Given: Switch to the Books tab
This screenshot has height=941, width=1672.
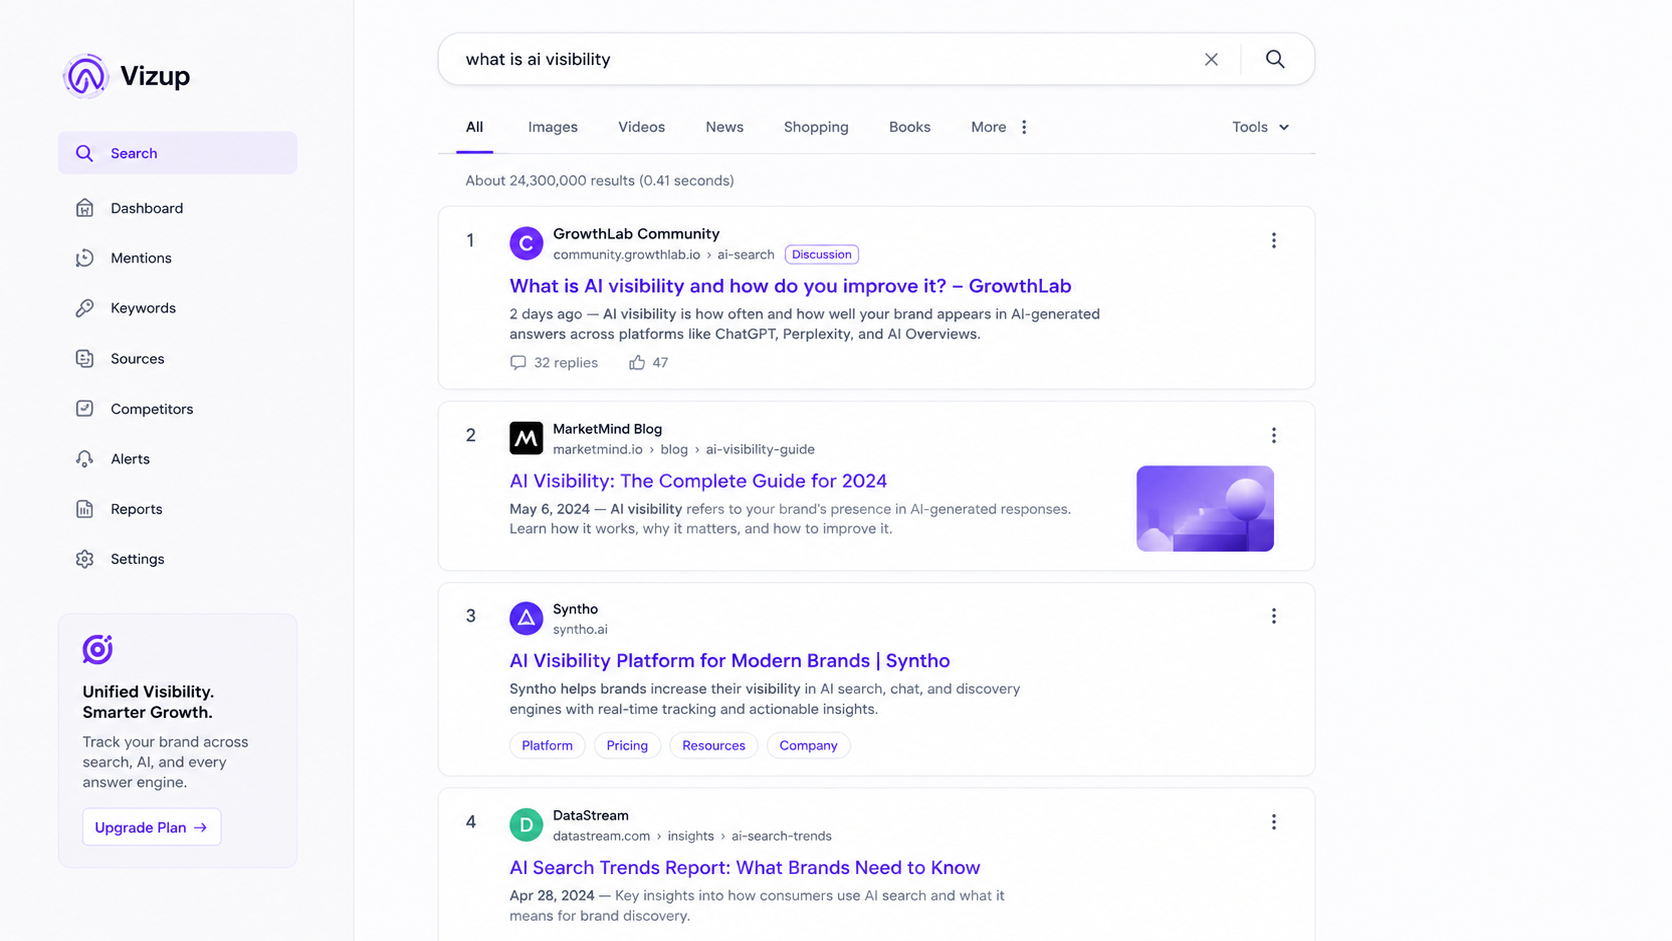Looking at the screenshot, I should coord(910,127).
